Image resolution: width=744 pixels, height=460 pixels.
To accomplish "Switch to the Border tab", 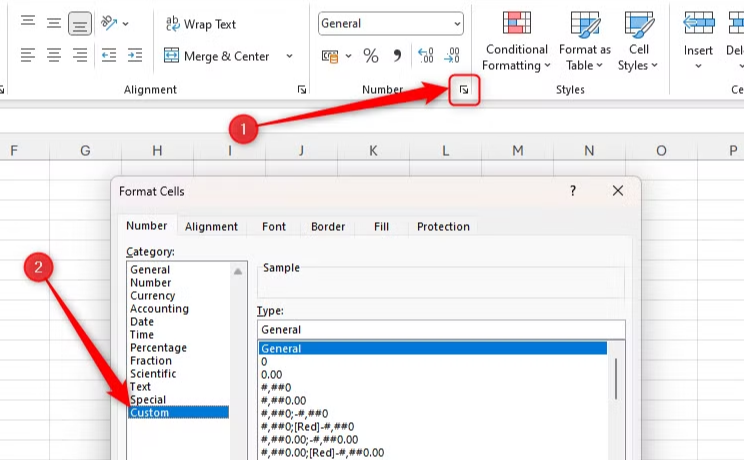I will coord(328,226).
